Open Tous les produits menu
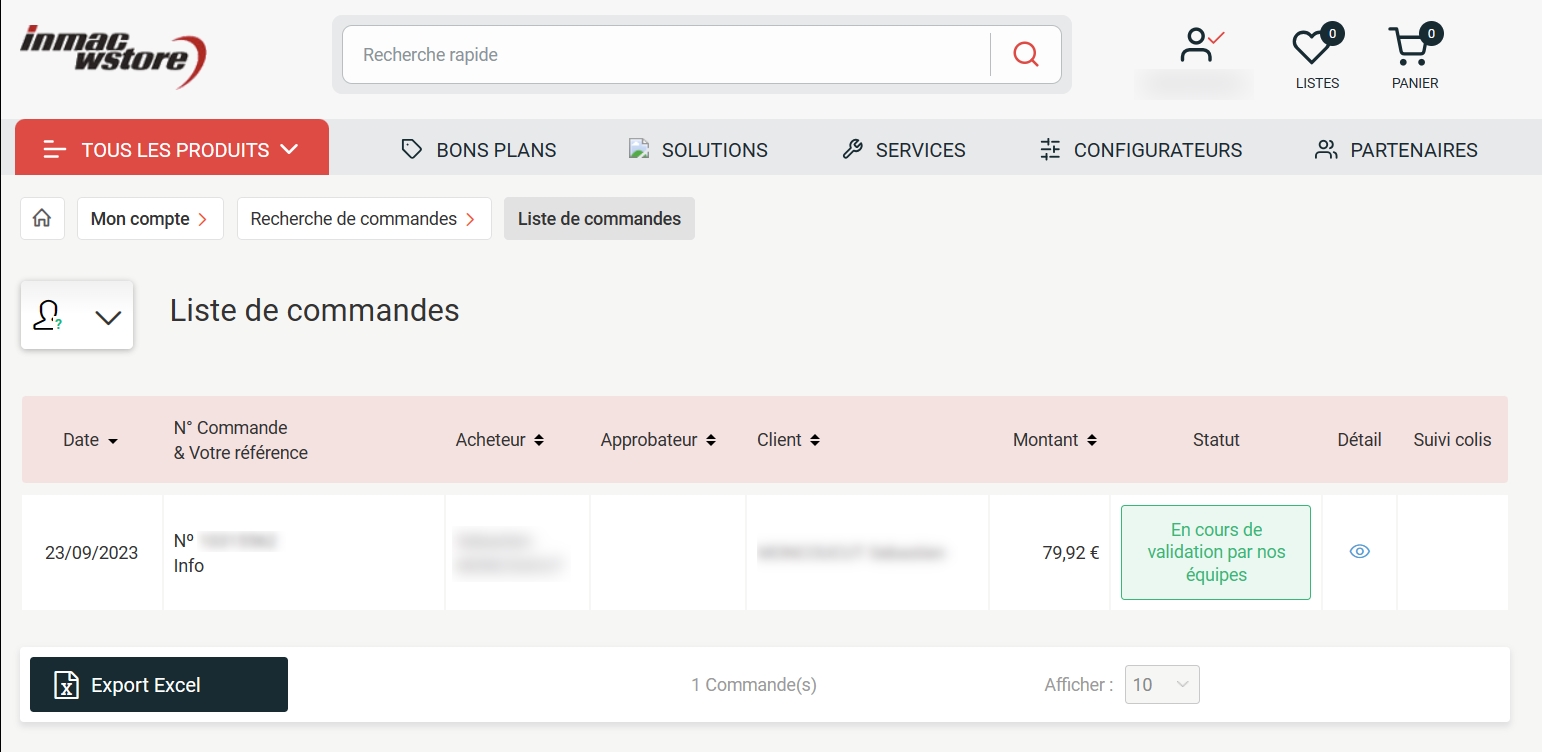 (171, 150)
